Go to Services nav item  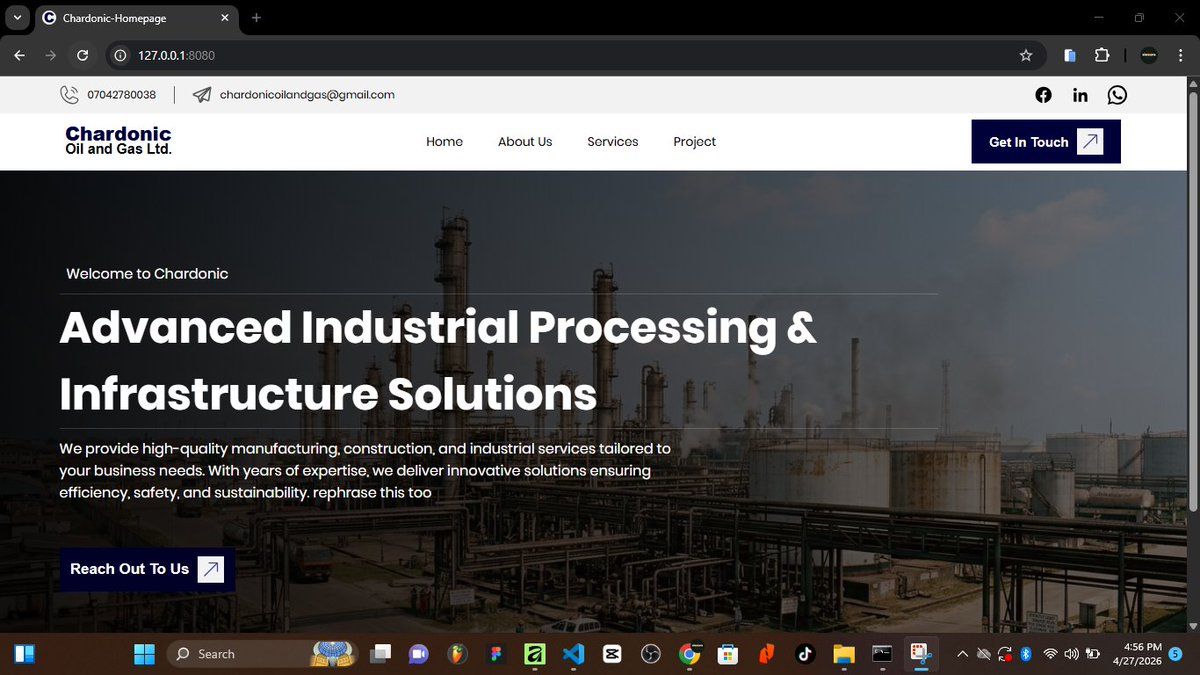[612, 142]
